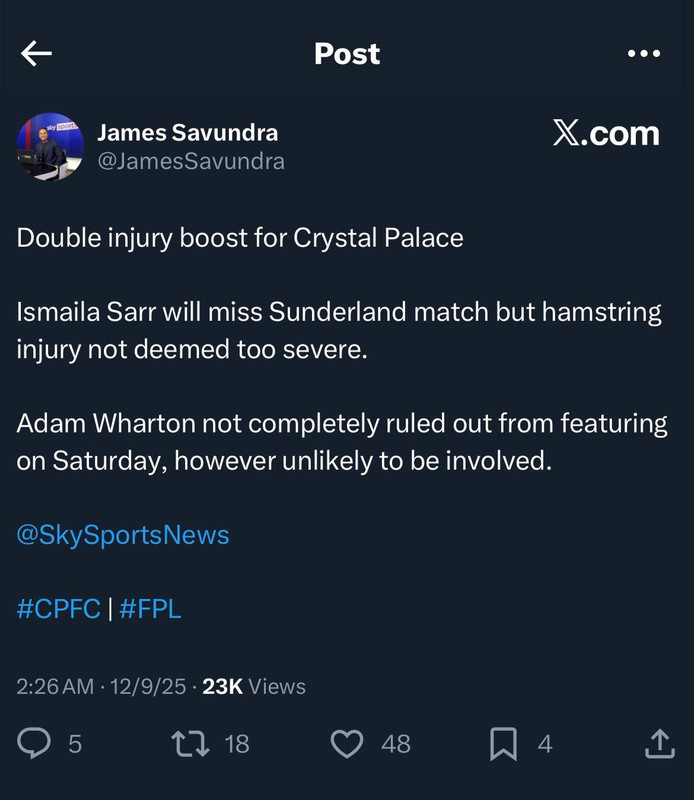This screenshot has height=800, width=694.
Task: Like the post with heart icon
Action: [x=347, y=743]
